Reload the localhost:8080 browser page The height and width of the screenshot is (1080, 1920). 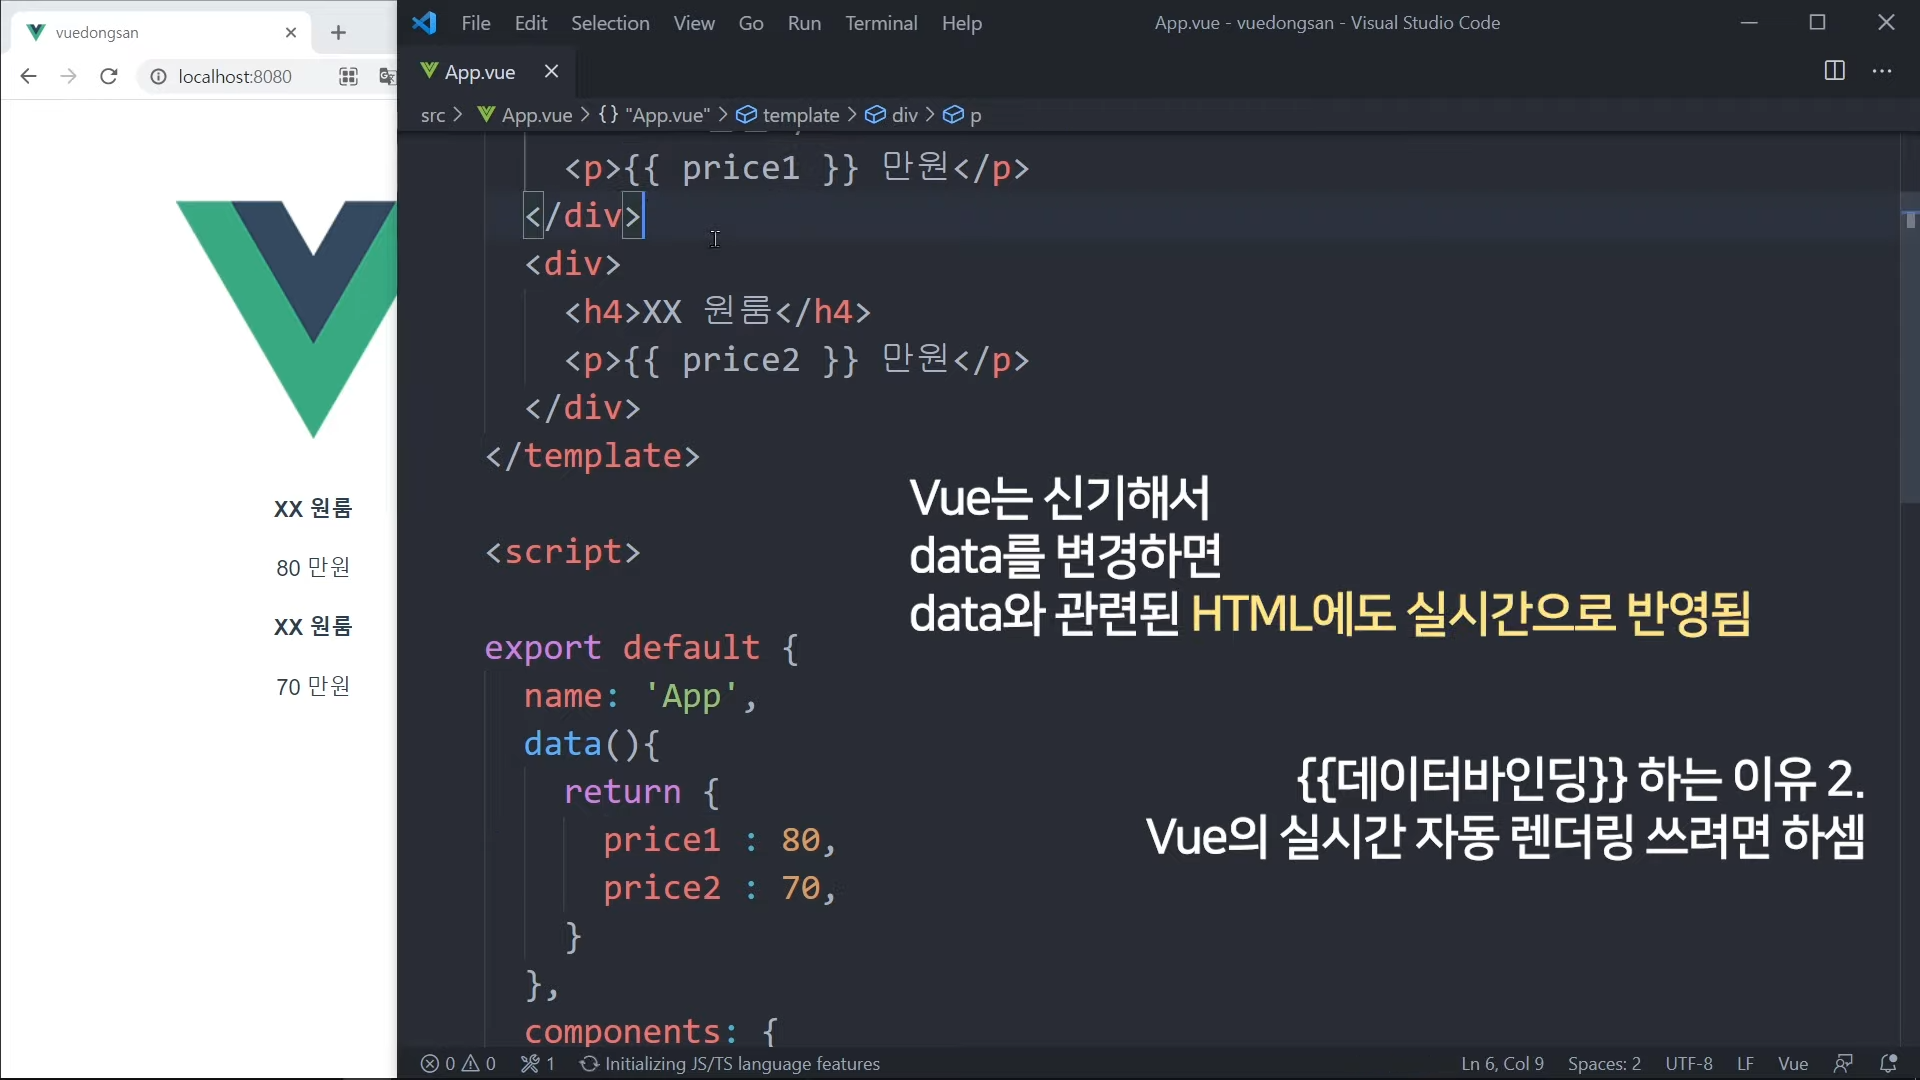pyautogui.click(x=109, y=76)
